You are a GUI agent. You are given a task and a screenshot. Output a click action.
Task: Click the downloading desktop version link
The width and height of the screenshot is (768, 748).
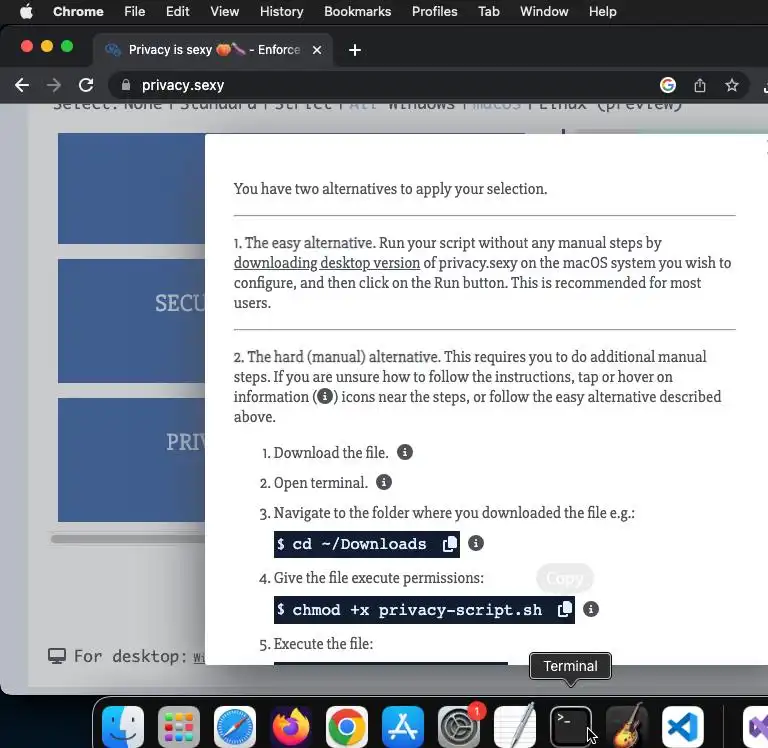(x=327, y=263)
